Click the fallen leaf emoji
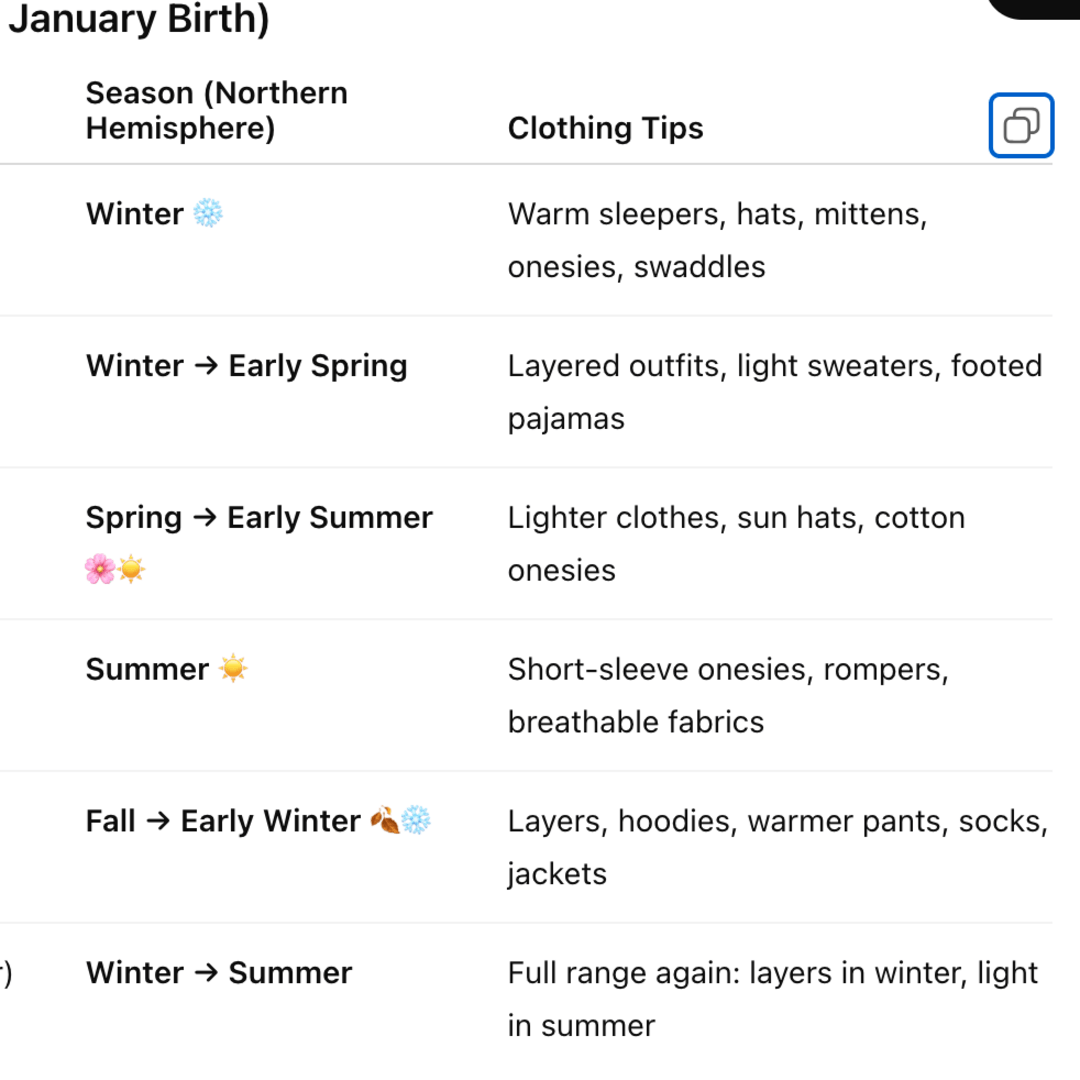The image size is (1080, 1080). tap(384, 820)
